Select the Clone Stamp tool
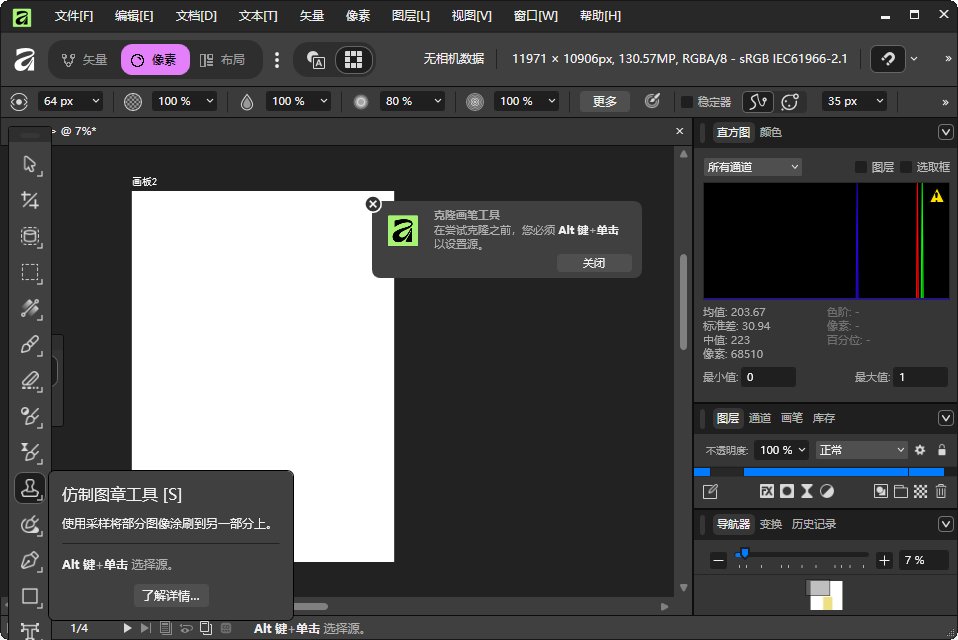Image resolution: width=958 pixels, height=640 pixels. click(x=30, y=489)
